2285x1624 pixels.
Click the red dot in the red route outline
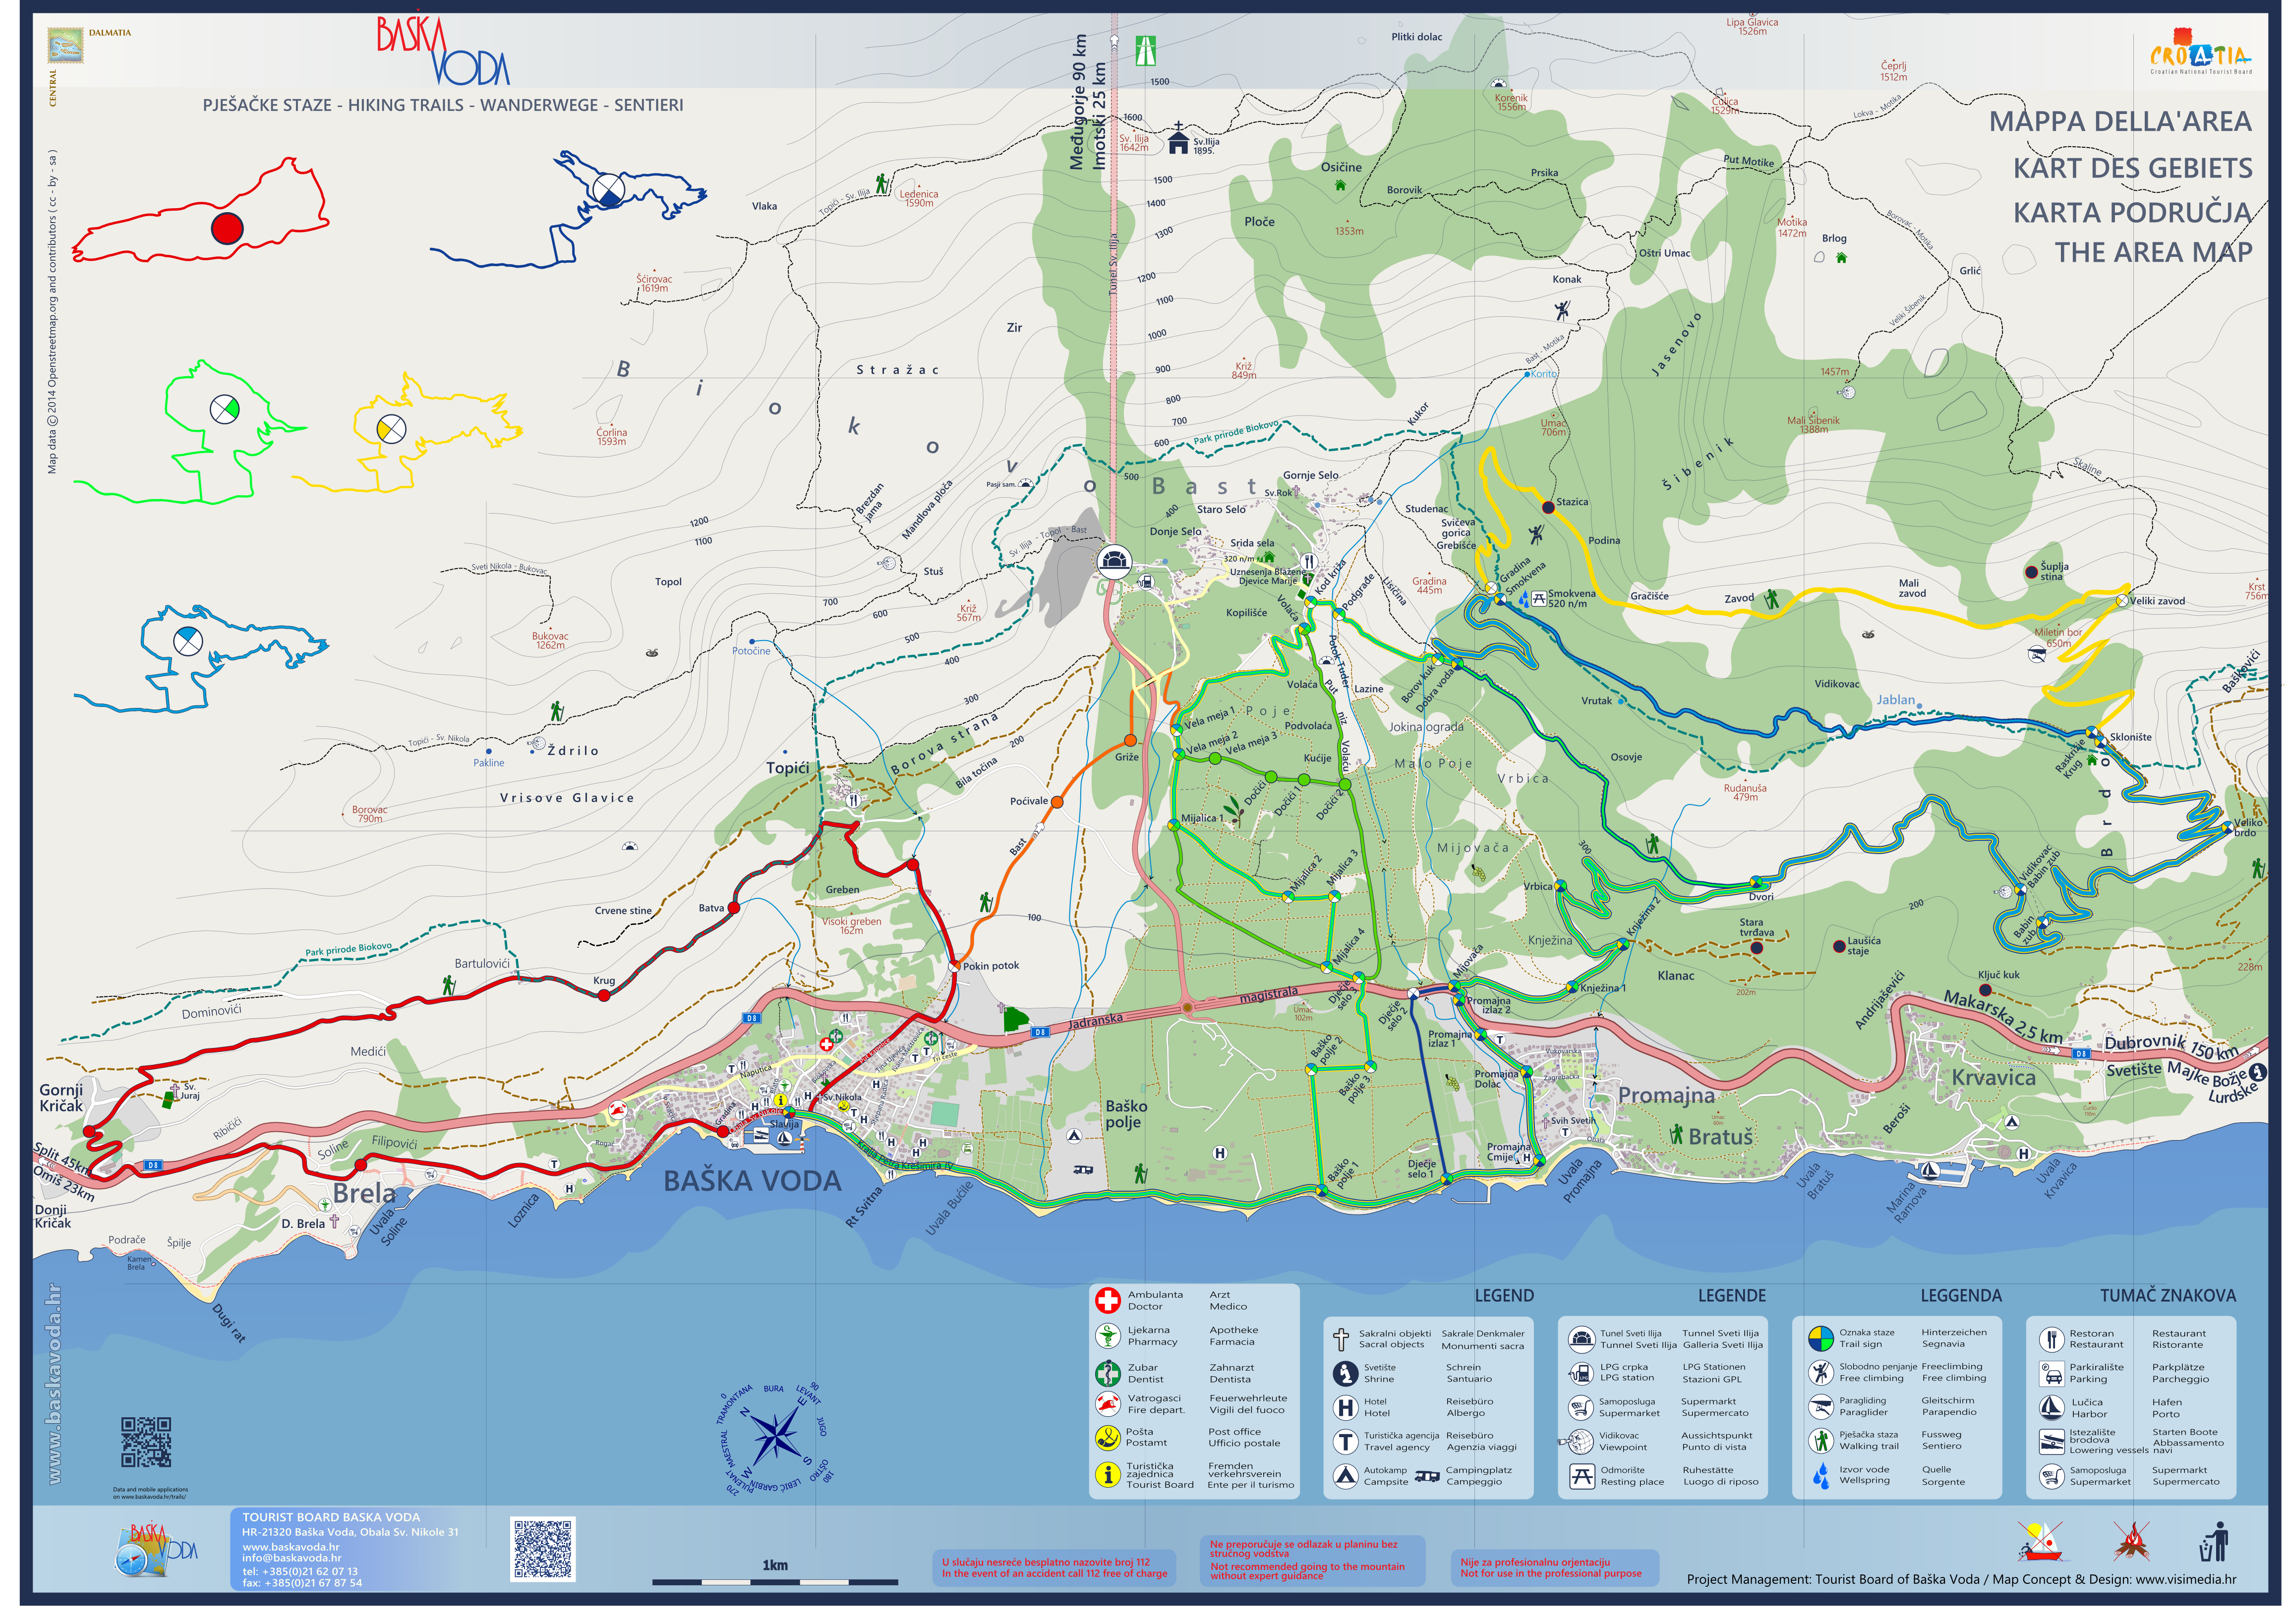pos(227,228)
